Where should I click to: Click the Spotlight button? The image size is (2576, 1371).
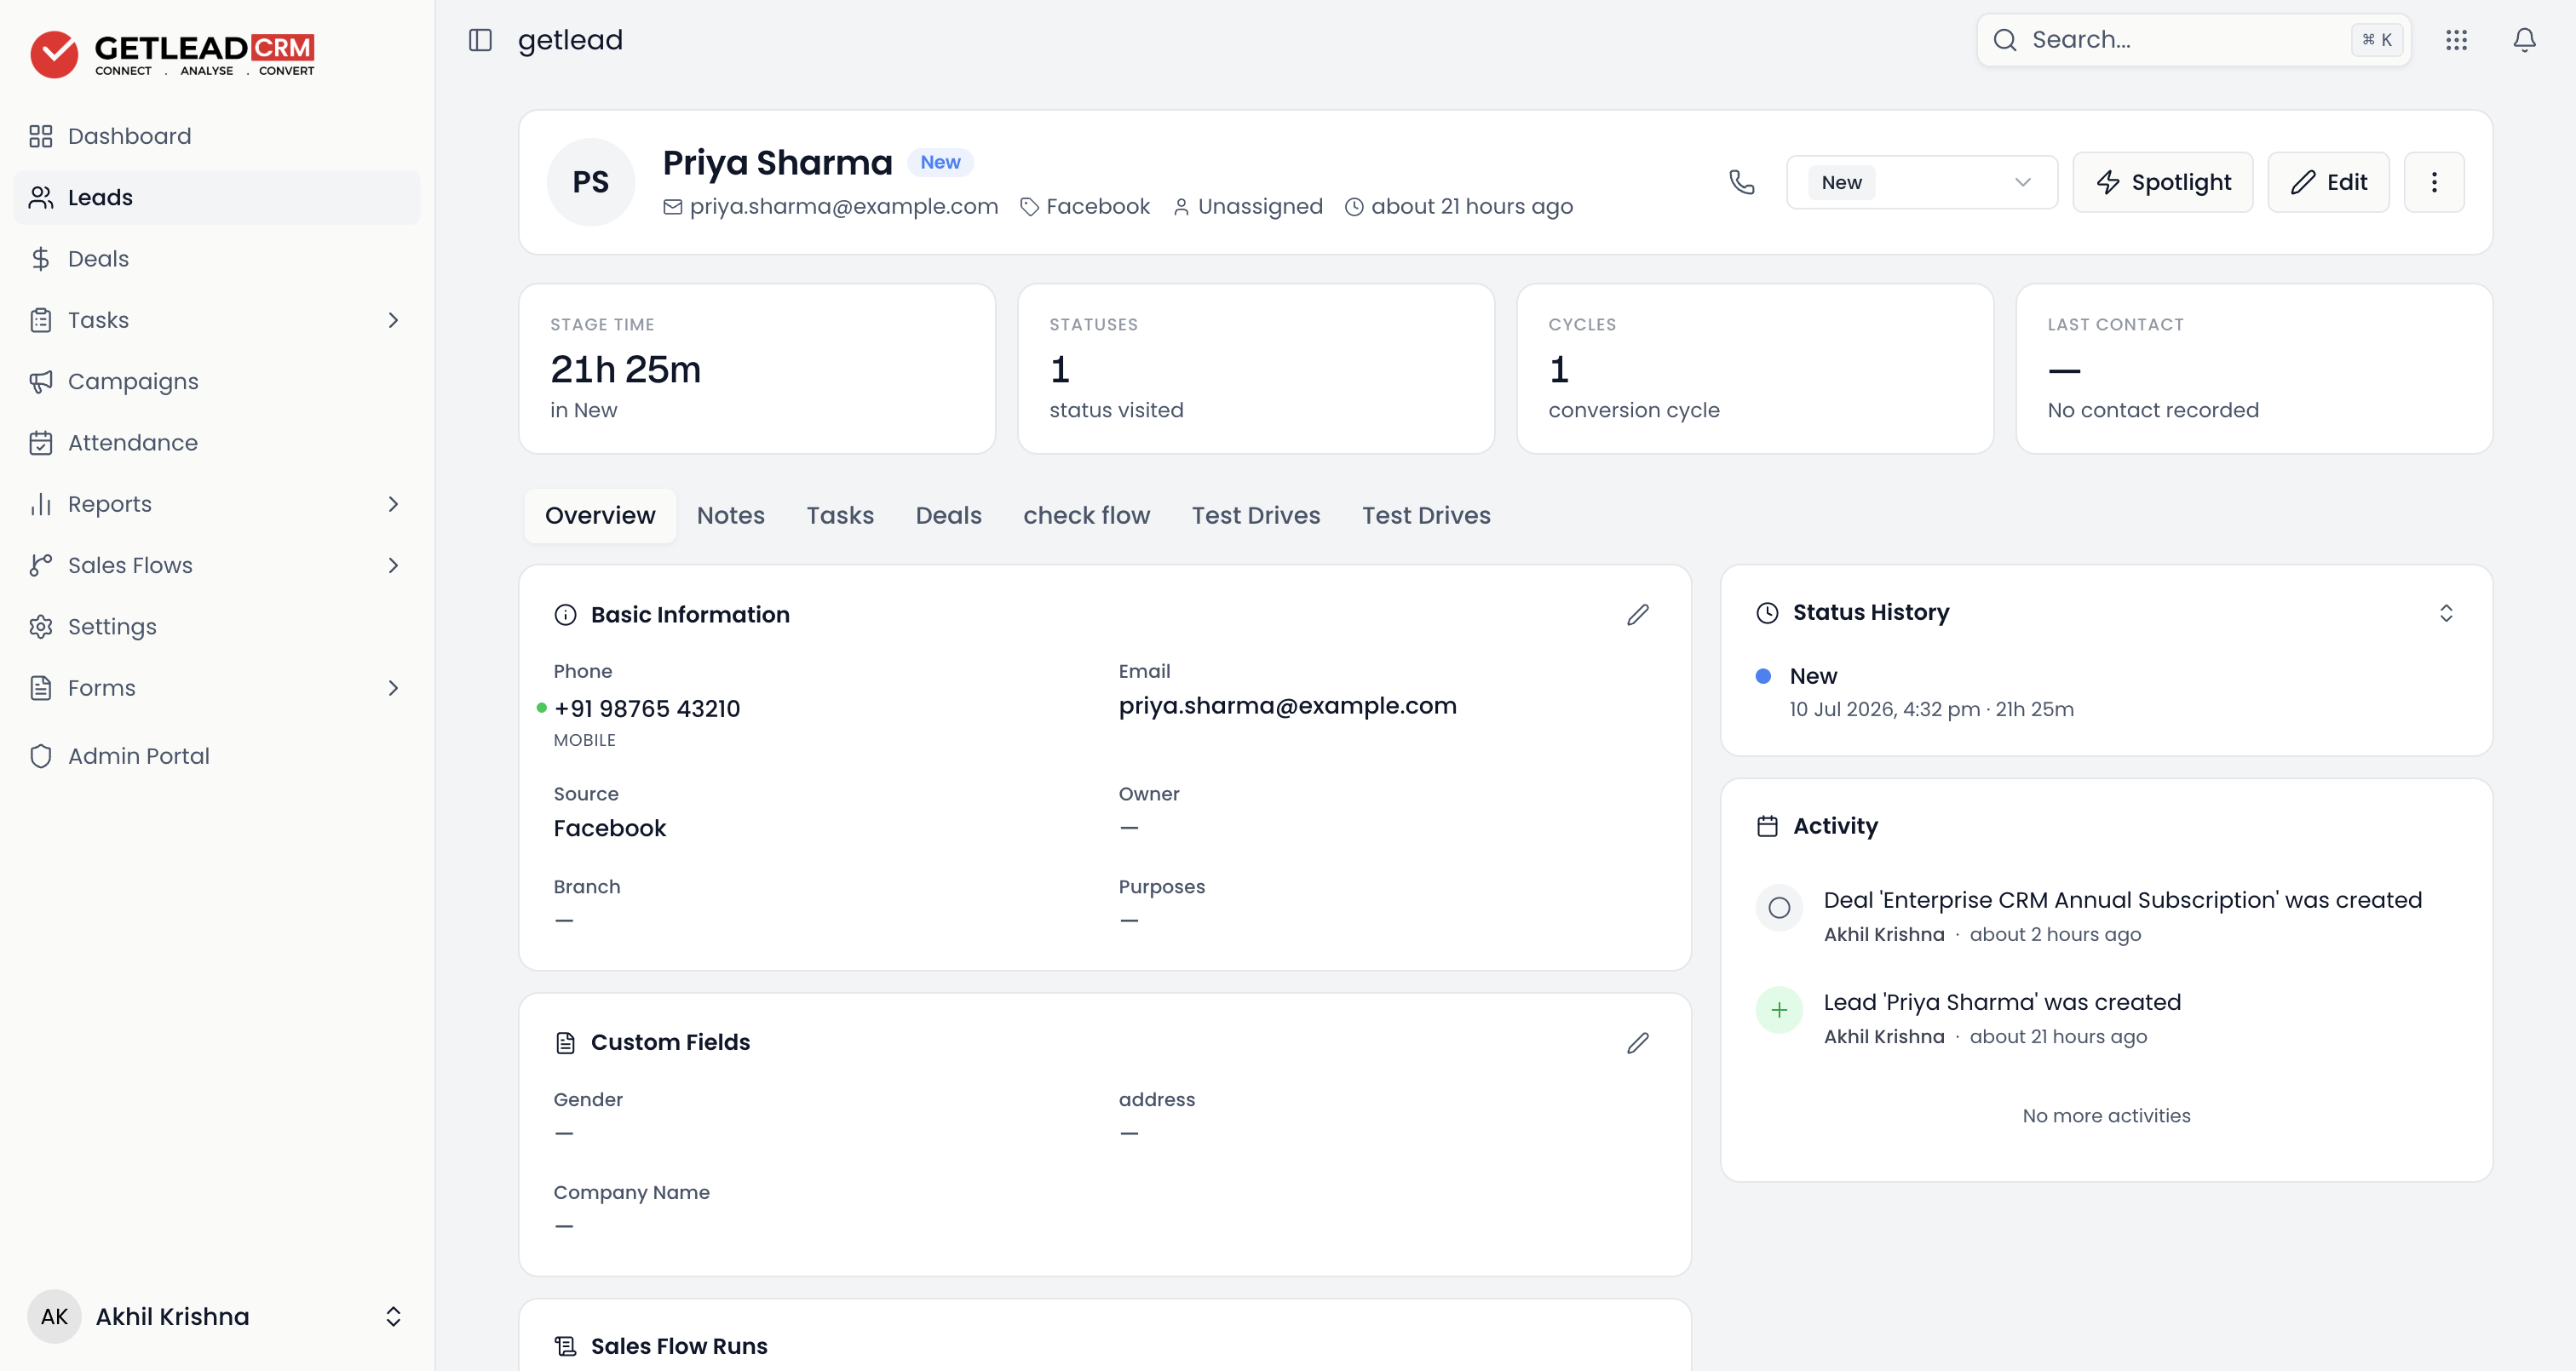coord(2162,182)
